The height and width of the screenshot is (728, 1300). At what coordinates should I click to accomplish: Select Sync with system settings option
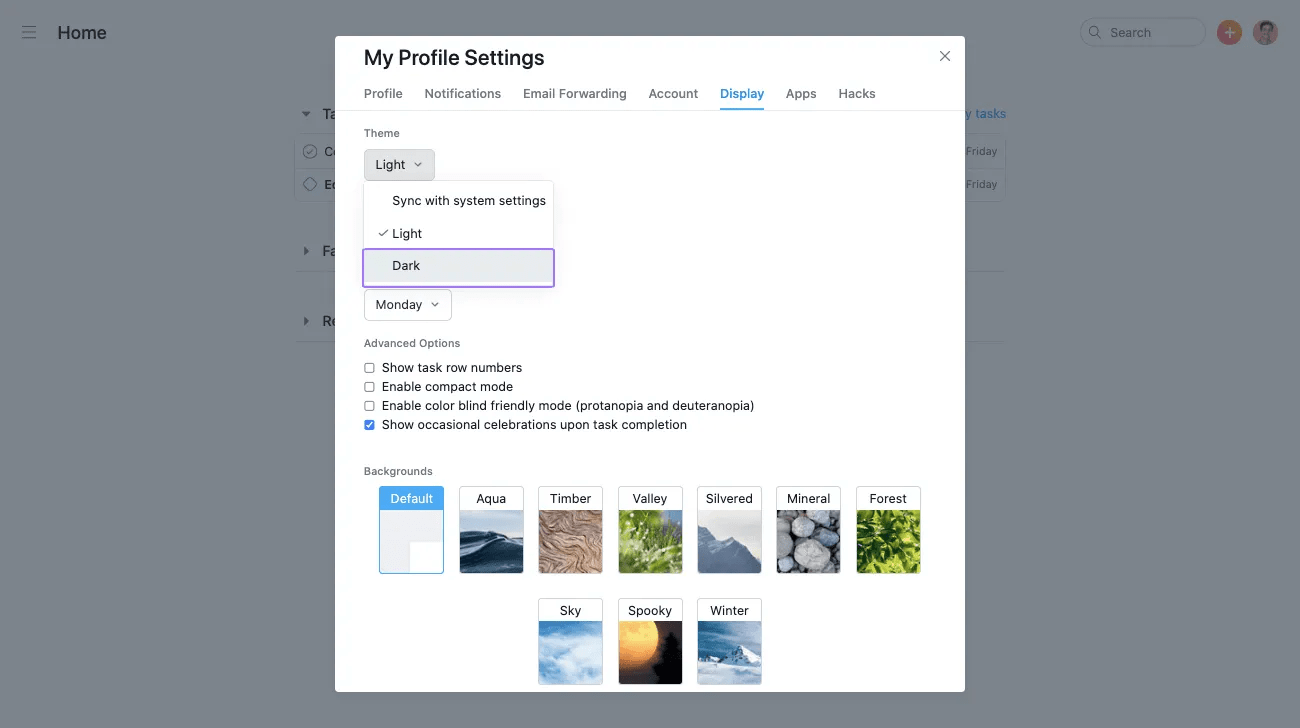(468, 201)
